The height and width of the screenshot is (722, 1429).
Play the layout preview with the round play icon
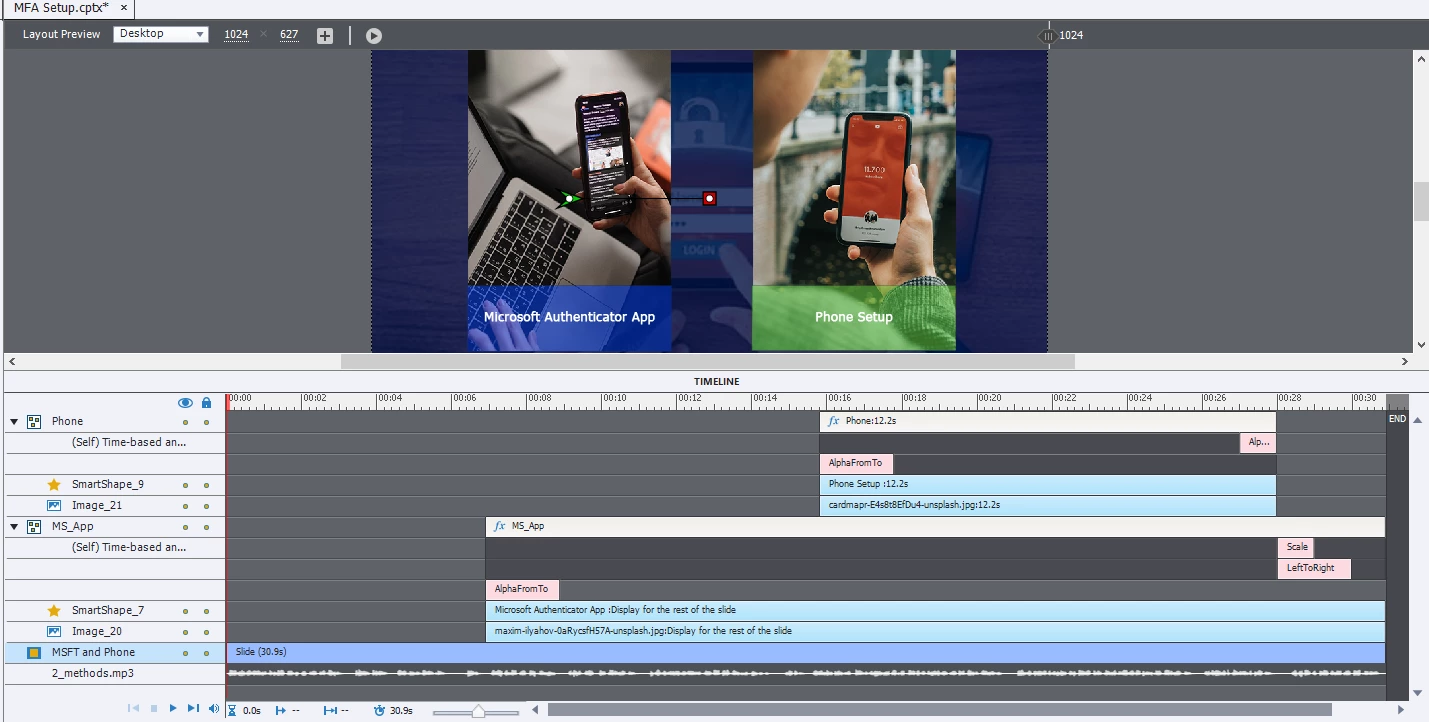point(373,35)
